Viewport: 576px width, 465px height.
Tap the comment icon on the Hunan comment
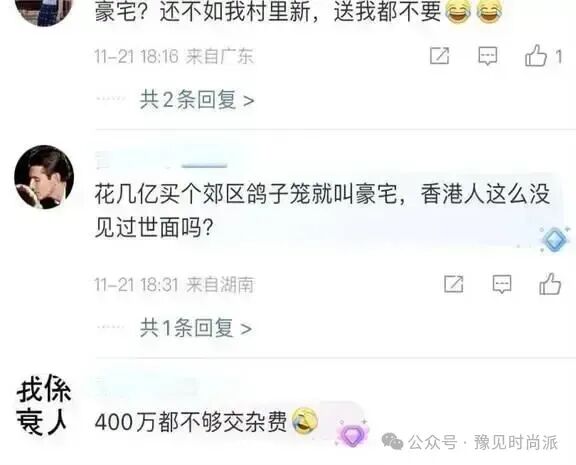tap(502, 284)
